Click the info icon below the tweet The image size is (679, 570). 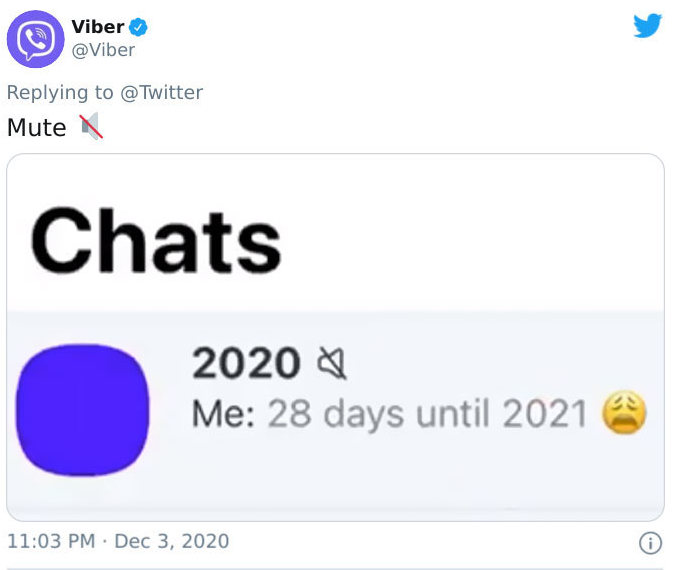(649, 543)
